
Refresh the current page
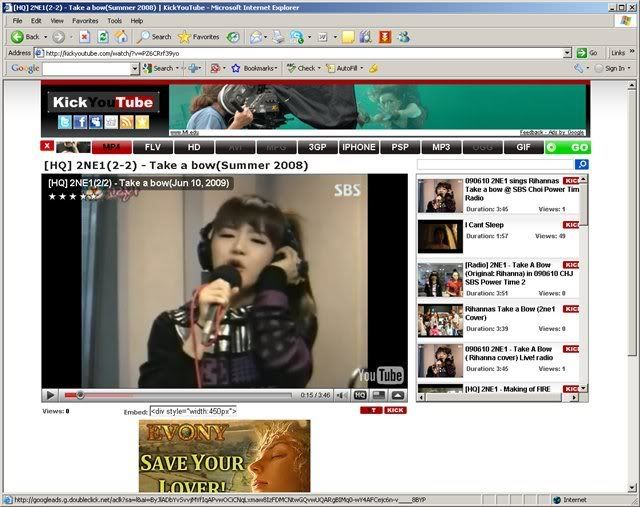point(103,37)
